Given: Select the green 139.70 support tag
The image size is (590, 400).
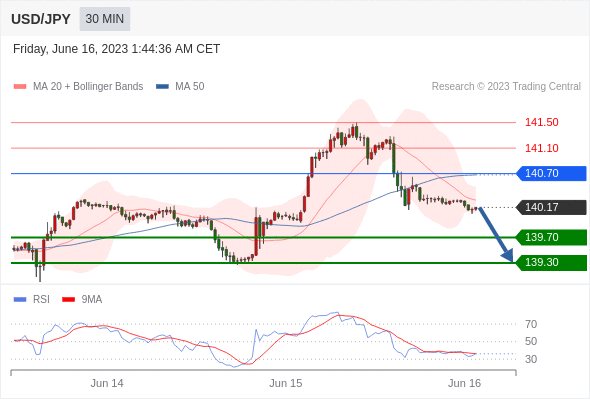Looking at the screenshot, I should 552,237.
